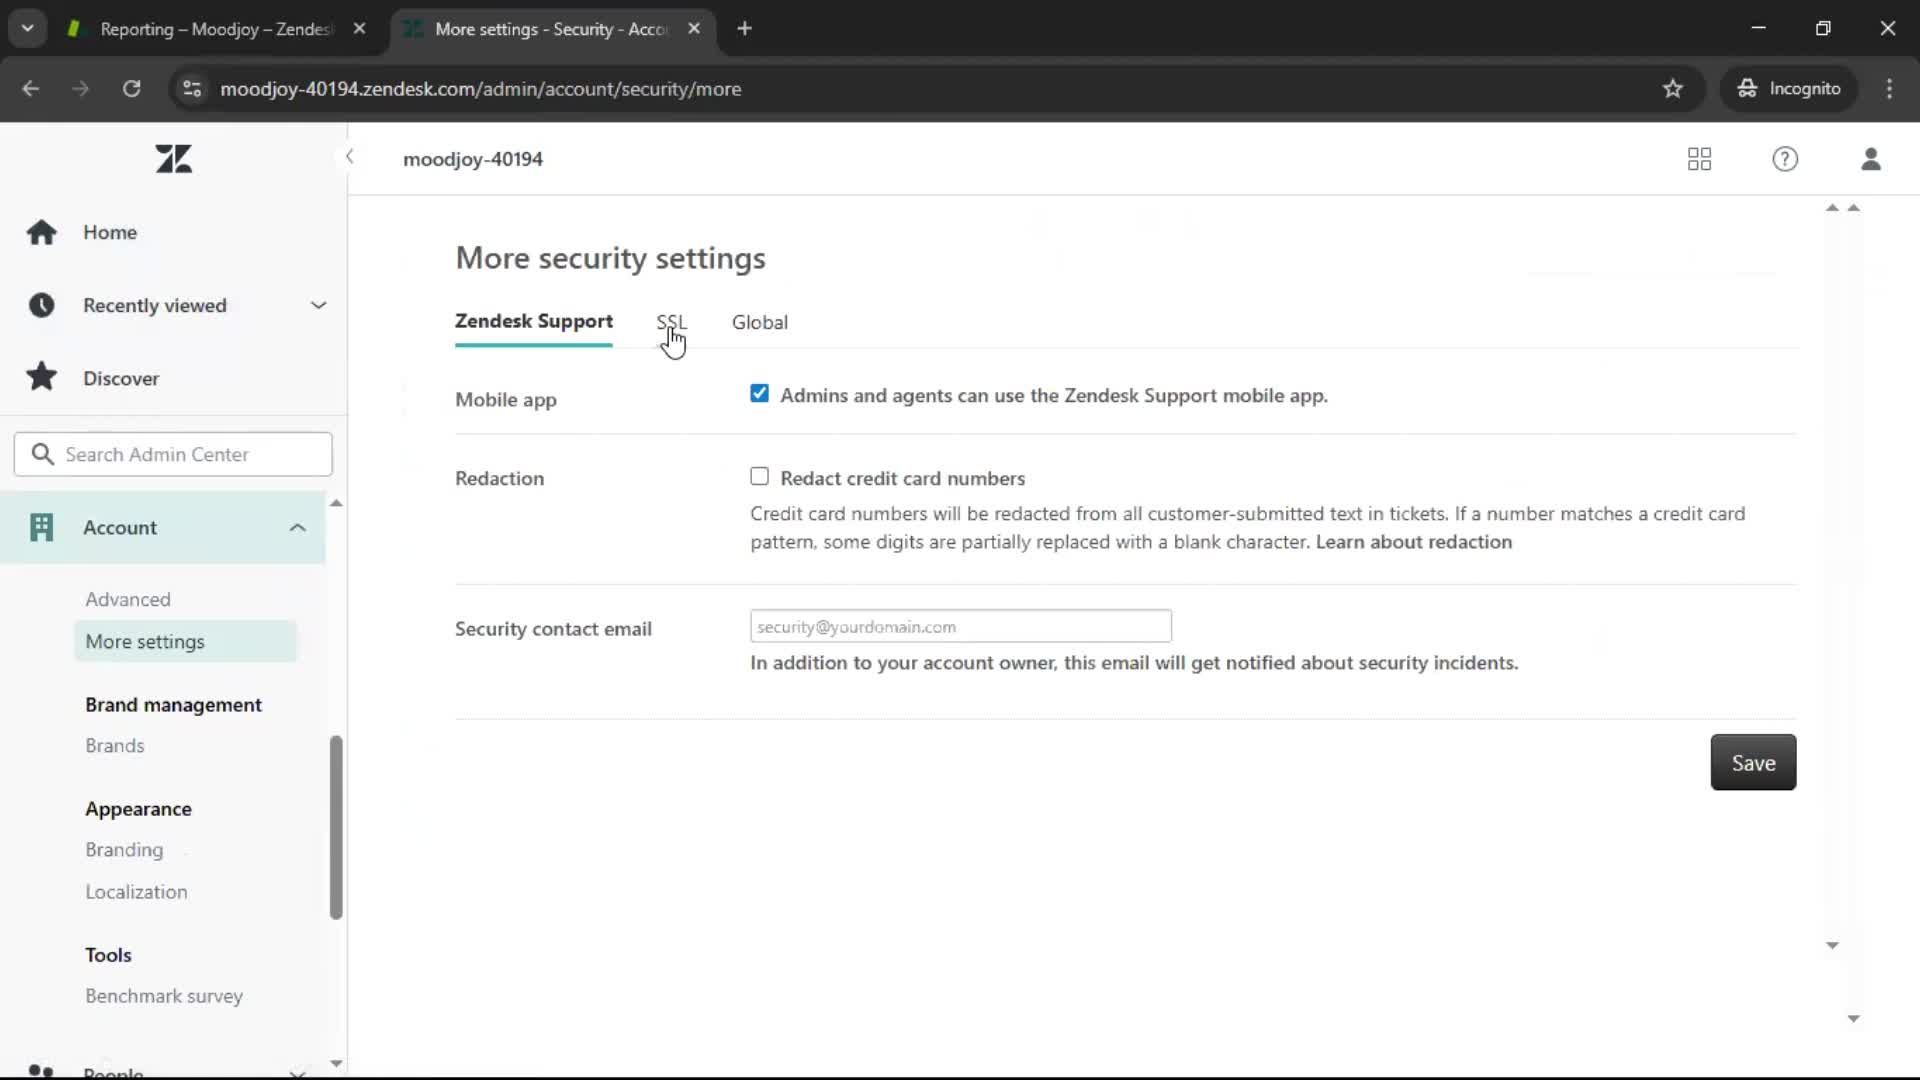Click the Account building icon
This screenshot has height=1080, width=1920.
coord(41,527)
